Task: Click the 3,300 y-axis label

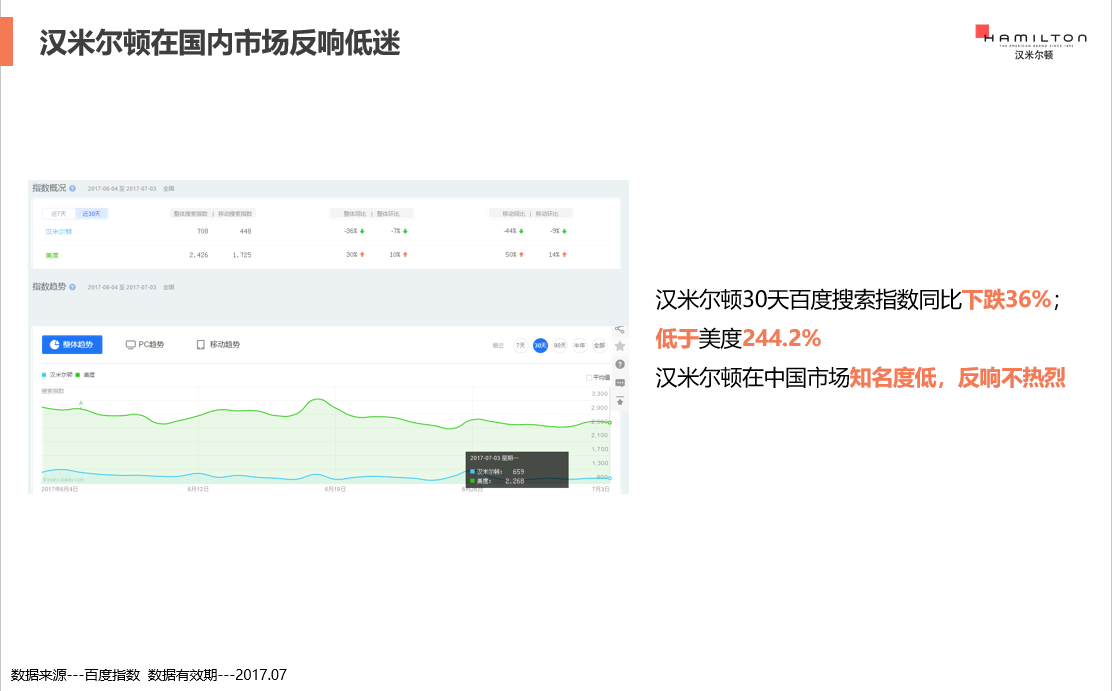Action: click(x=600, y=394)
